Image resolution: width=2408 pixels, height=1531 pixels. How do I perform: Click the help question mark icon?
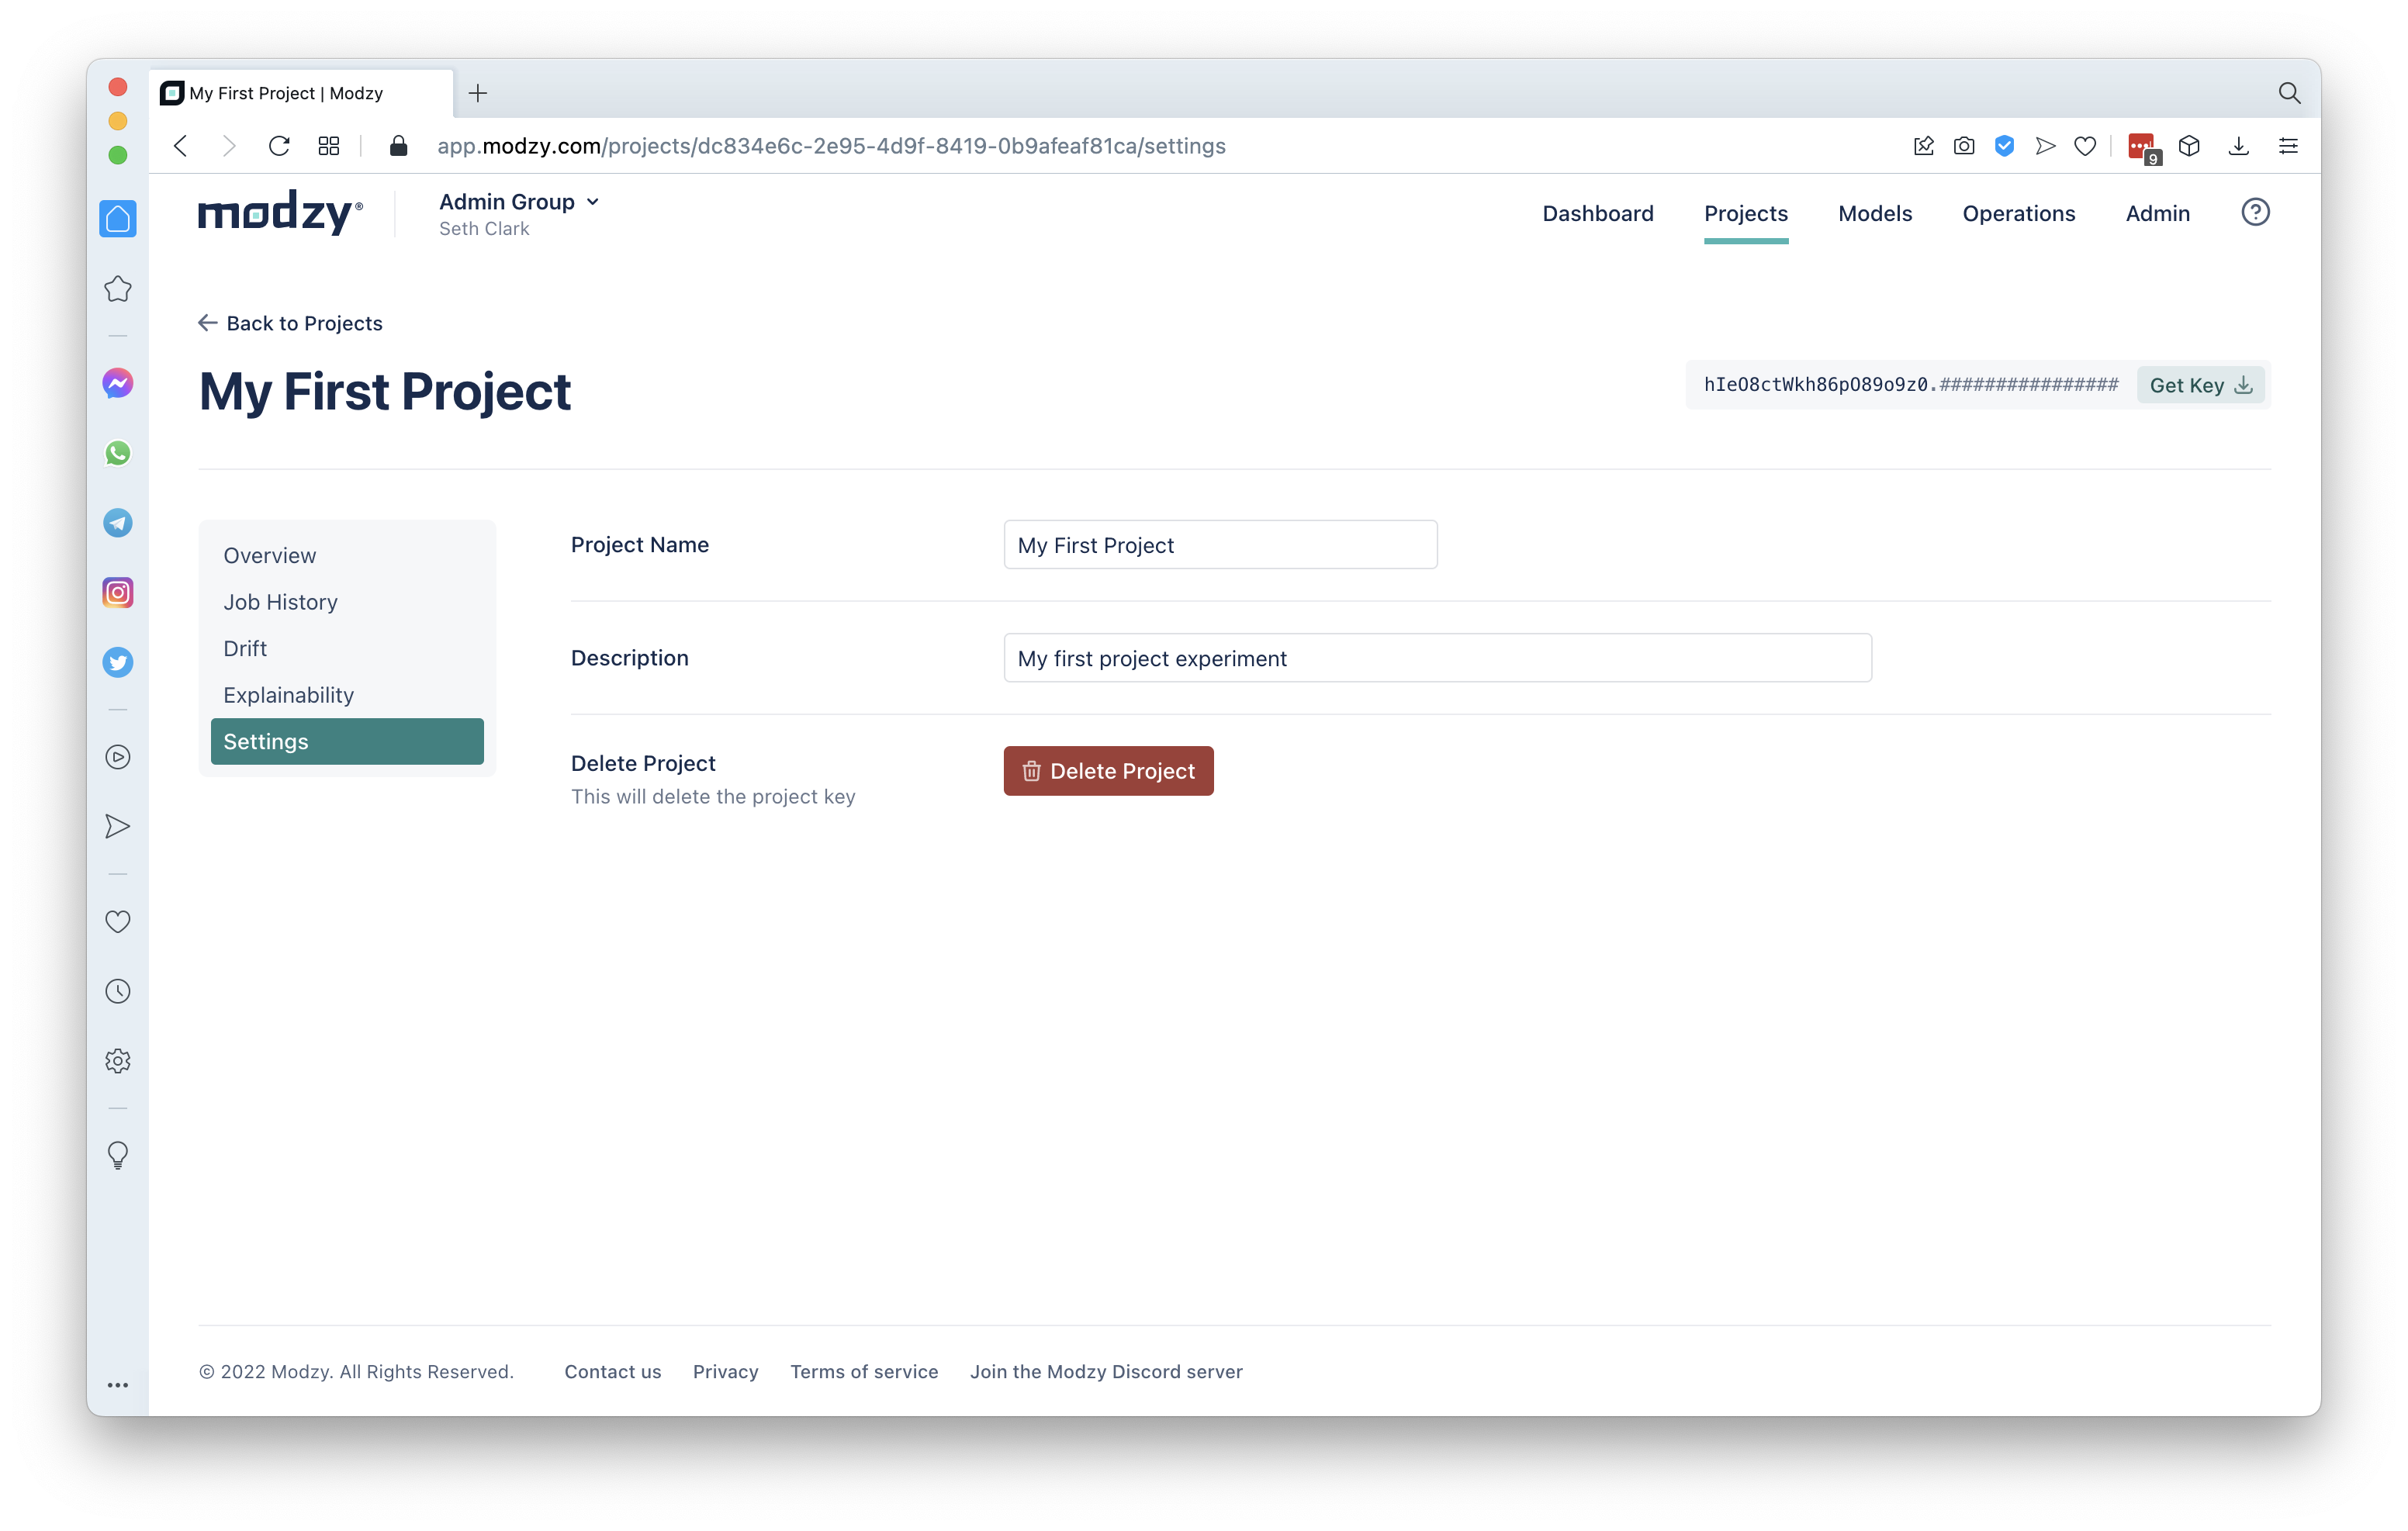2254,212
